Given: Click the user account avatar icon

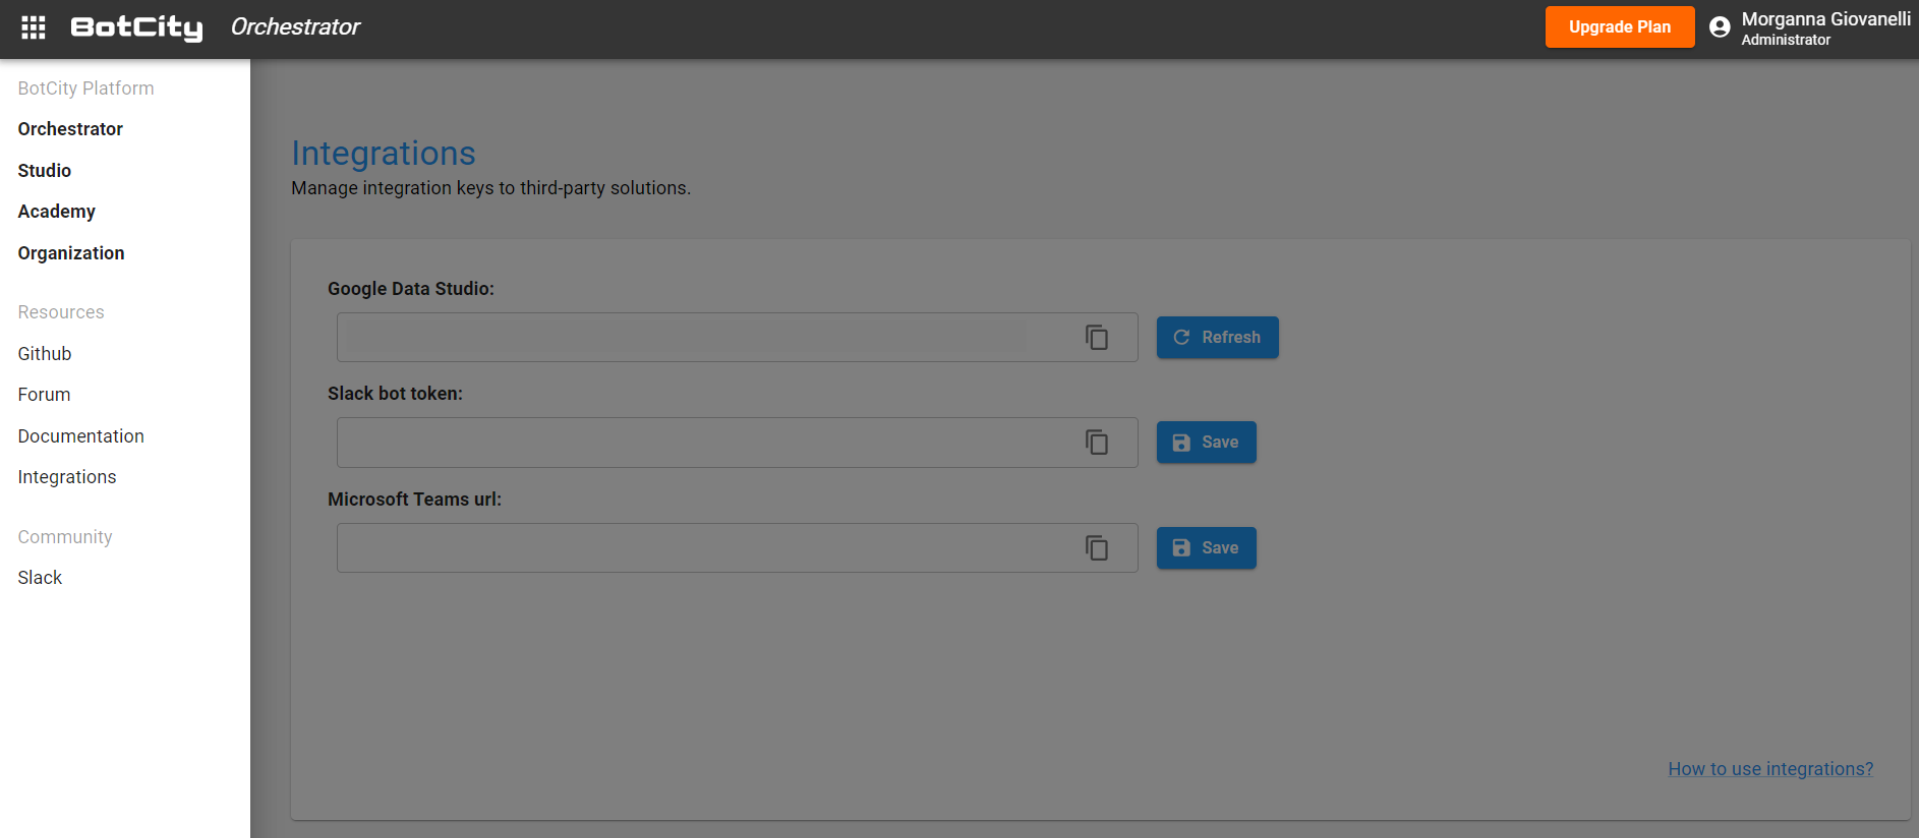Looking at the screenshot, I should click(x=1719, y=28).
